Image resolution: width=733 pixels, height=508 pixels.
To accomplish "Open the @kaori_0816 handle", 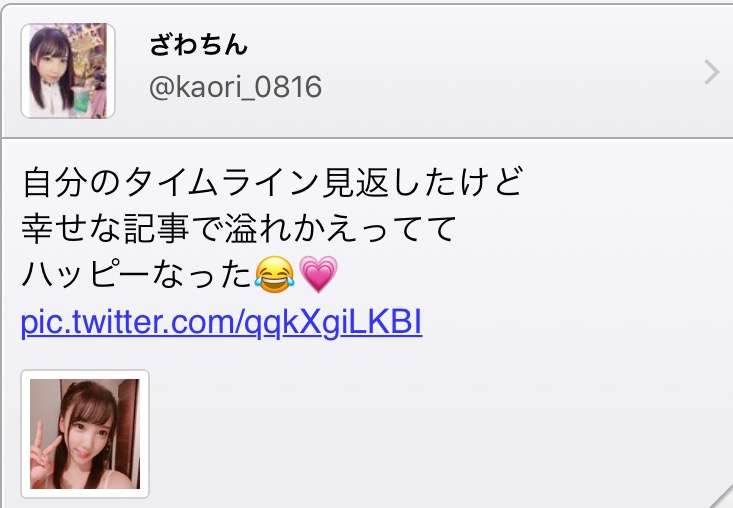I will click(235, 87).
